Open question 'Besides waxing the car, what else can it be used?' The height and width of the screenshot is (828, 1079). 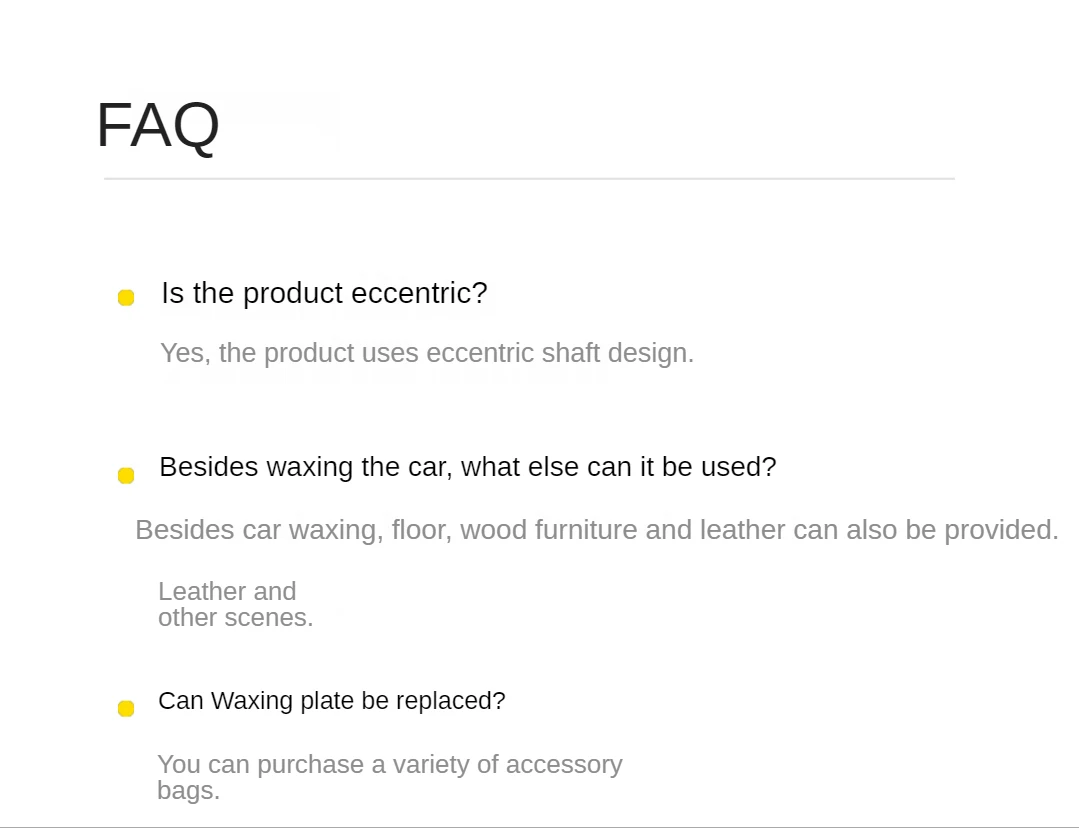[468, 467]
